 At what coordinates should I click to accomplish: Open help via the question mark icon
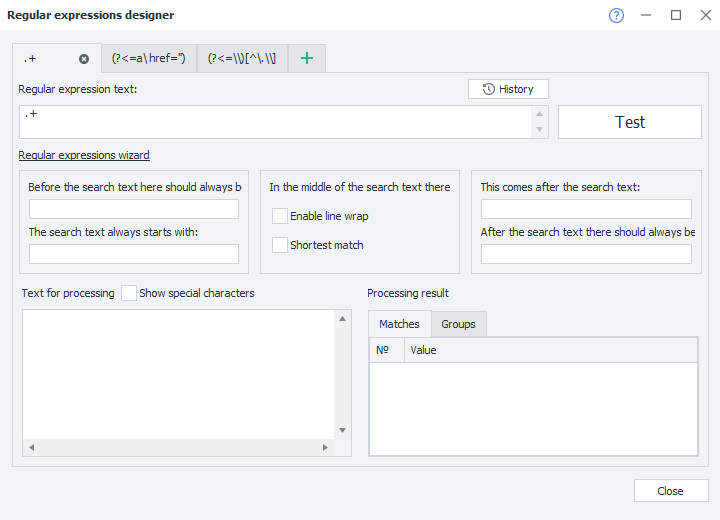coord(615,15)
